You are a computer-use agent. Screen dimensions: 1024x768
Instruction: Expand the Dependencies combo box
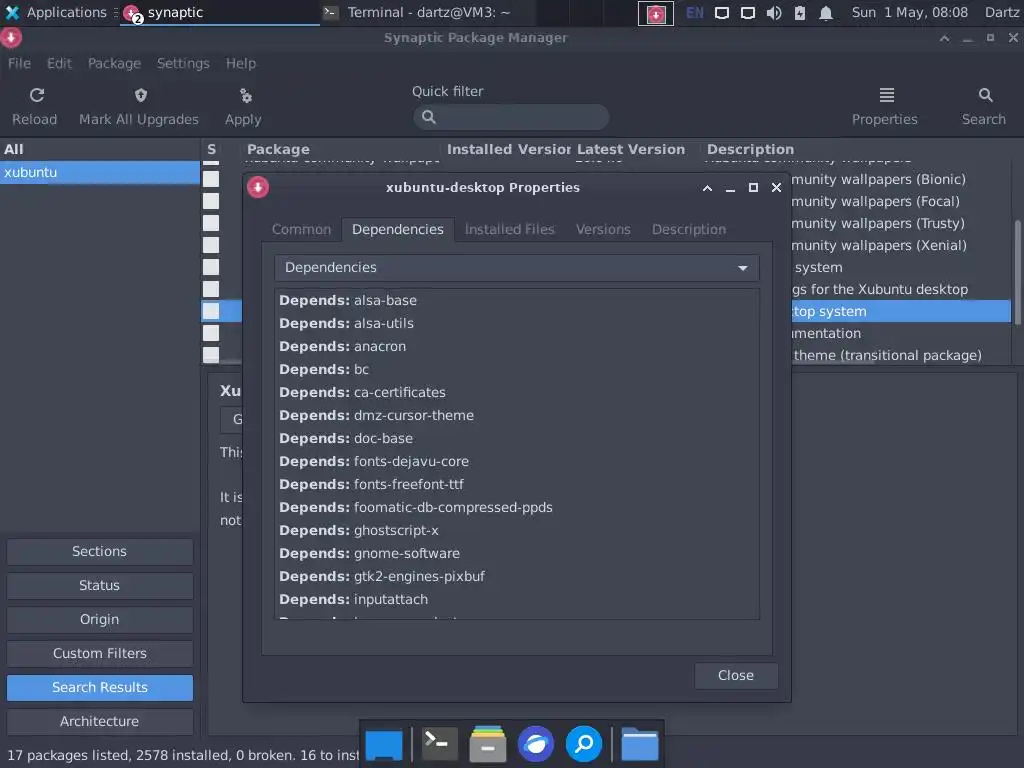point(517,268)
